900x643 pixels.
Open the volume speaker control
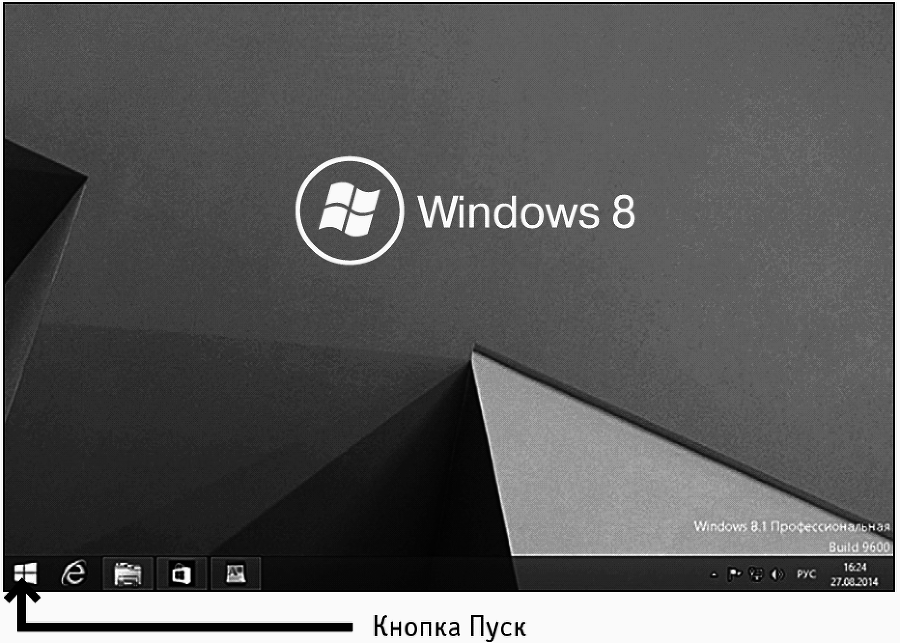point(777,574)
